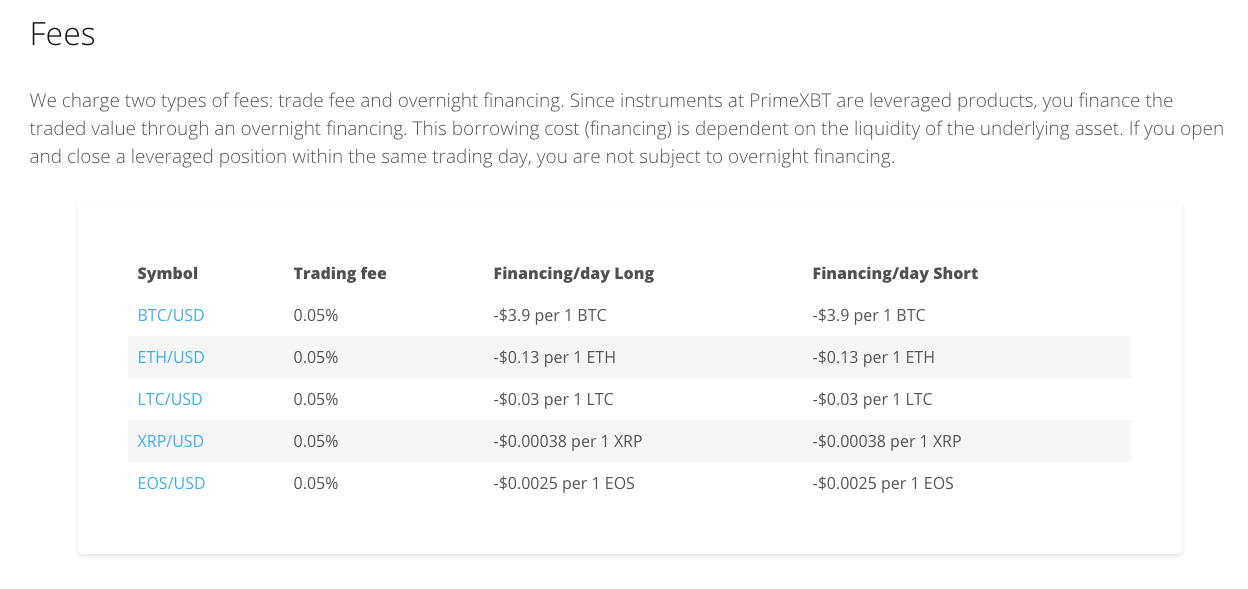Click the fees description paragraph text
The height and width of the screenshot is (589, 1248).
[x=627, y=129]
